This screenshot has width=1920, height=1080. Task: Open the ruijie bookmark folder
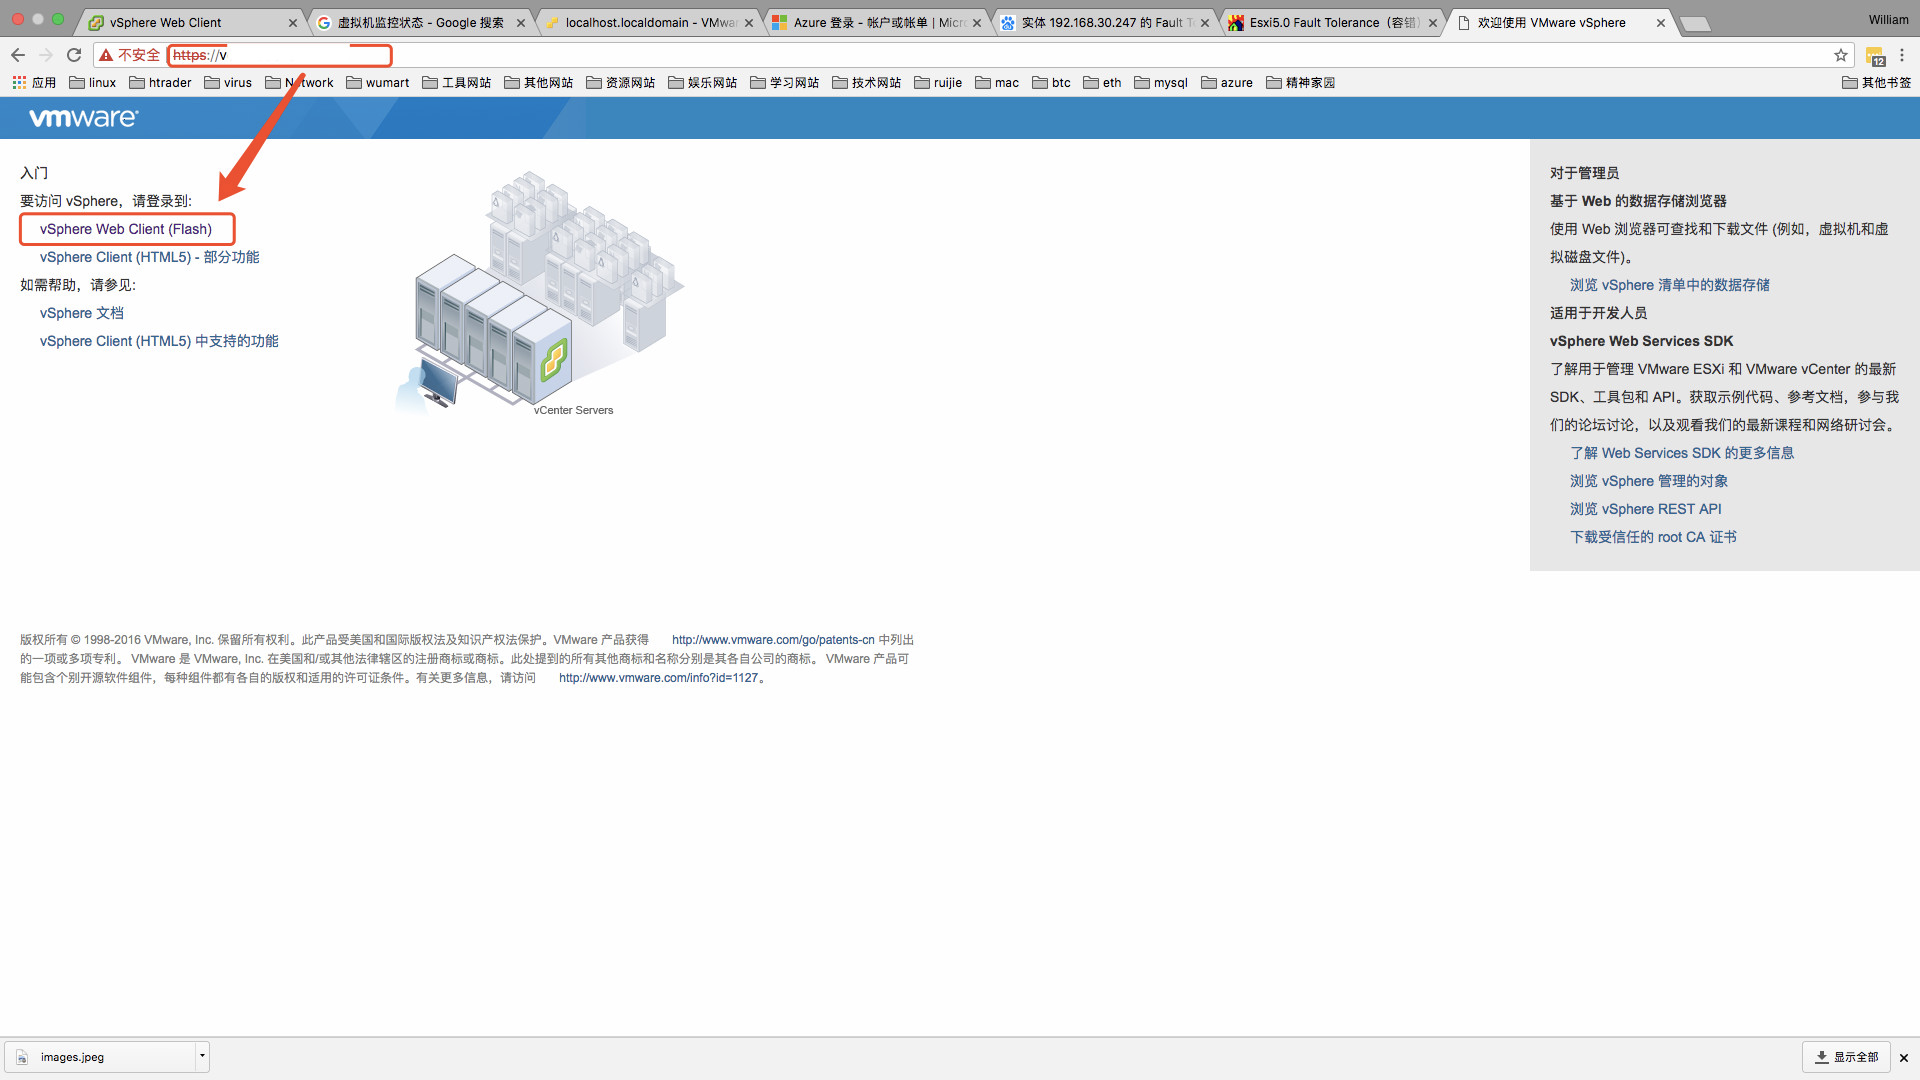938,83
